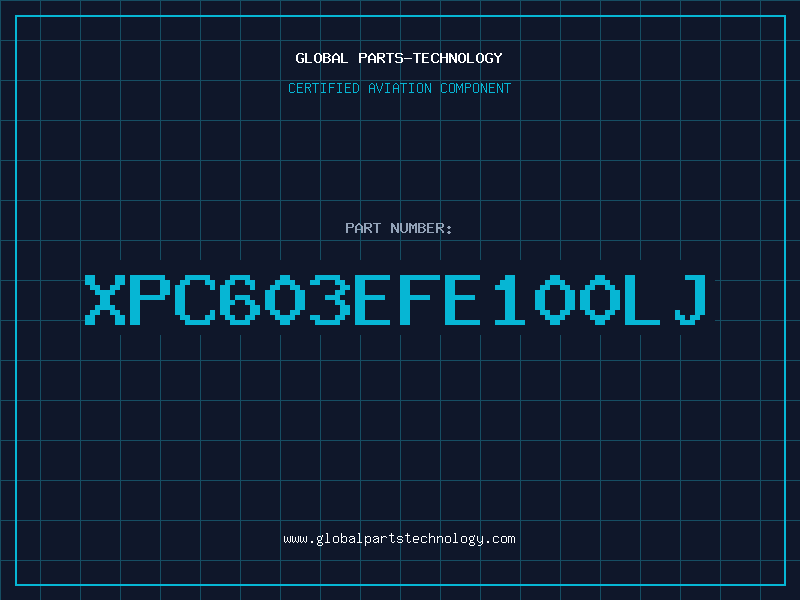Select the part number XPC603EFE100LJ
Screen dimensions: 800x600
point(395,300)
